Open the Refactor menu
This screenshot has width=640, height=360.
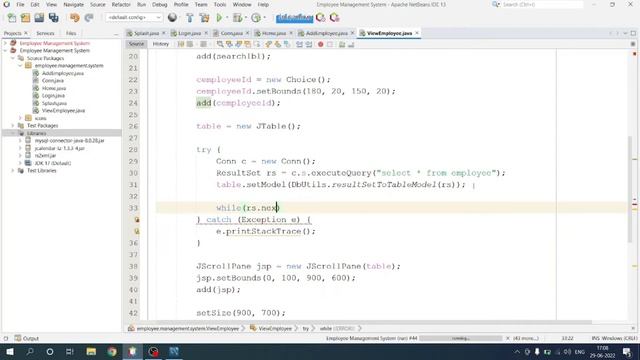(121, 4)
